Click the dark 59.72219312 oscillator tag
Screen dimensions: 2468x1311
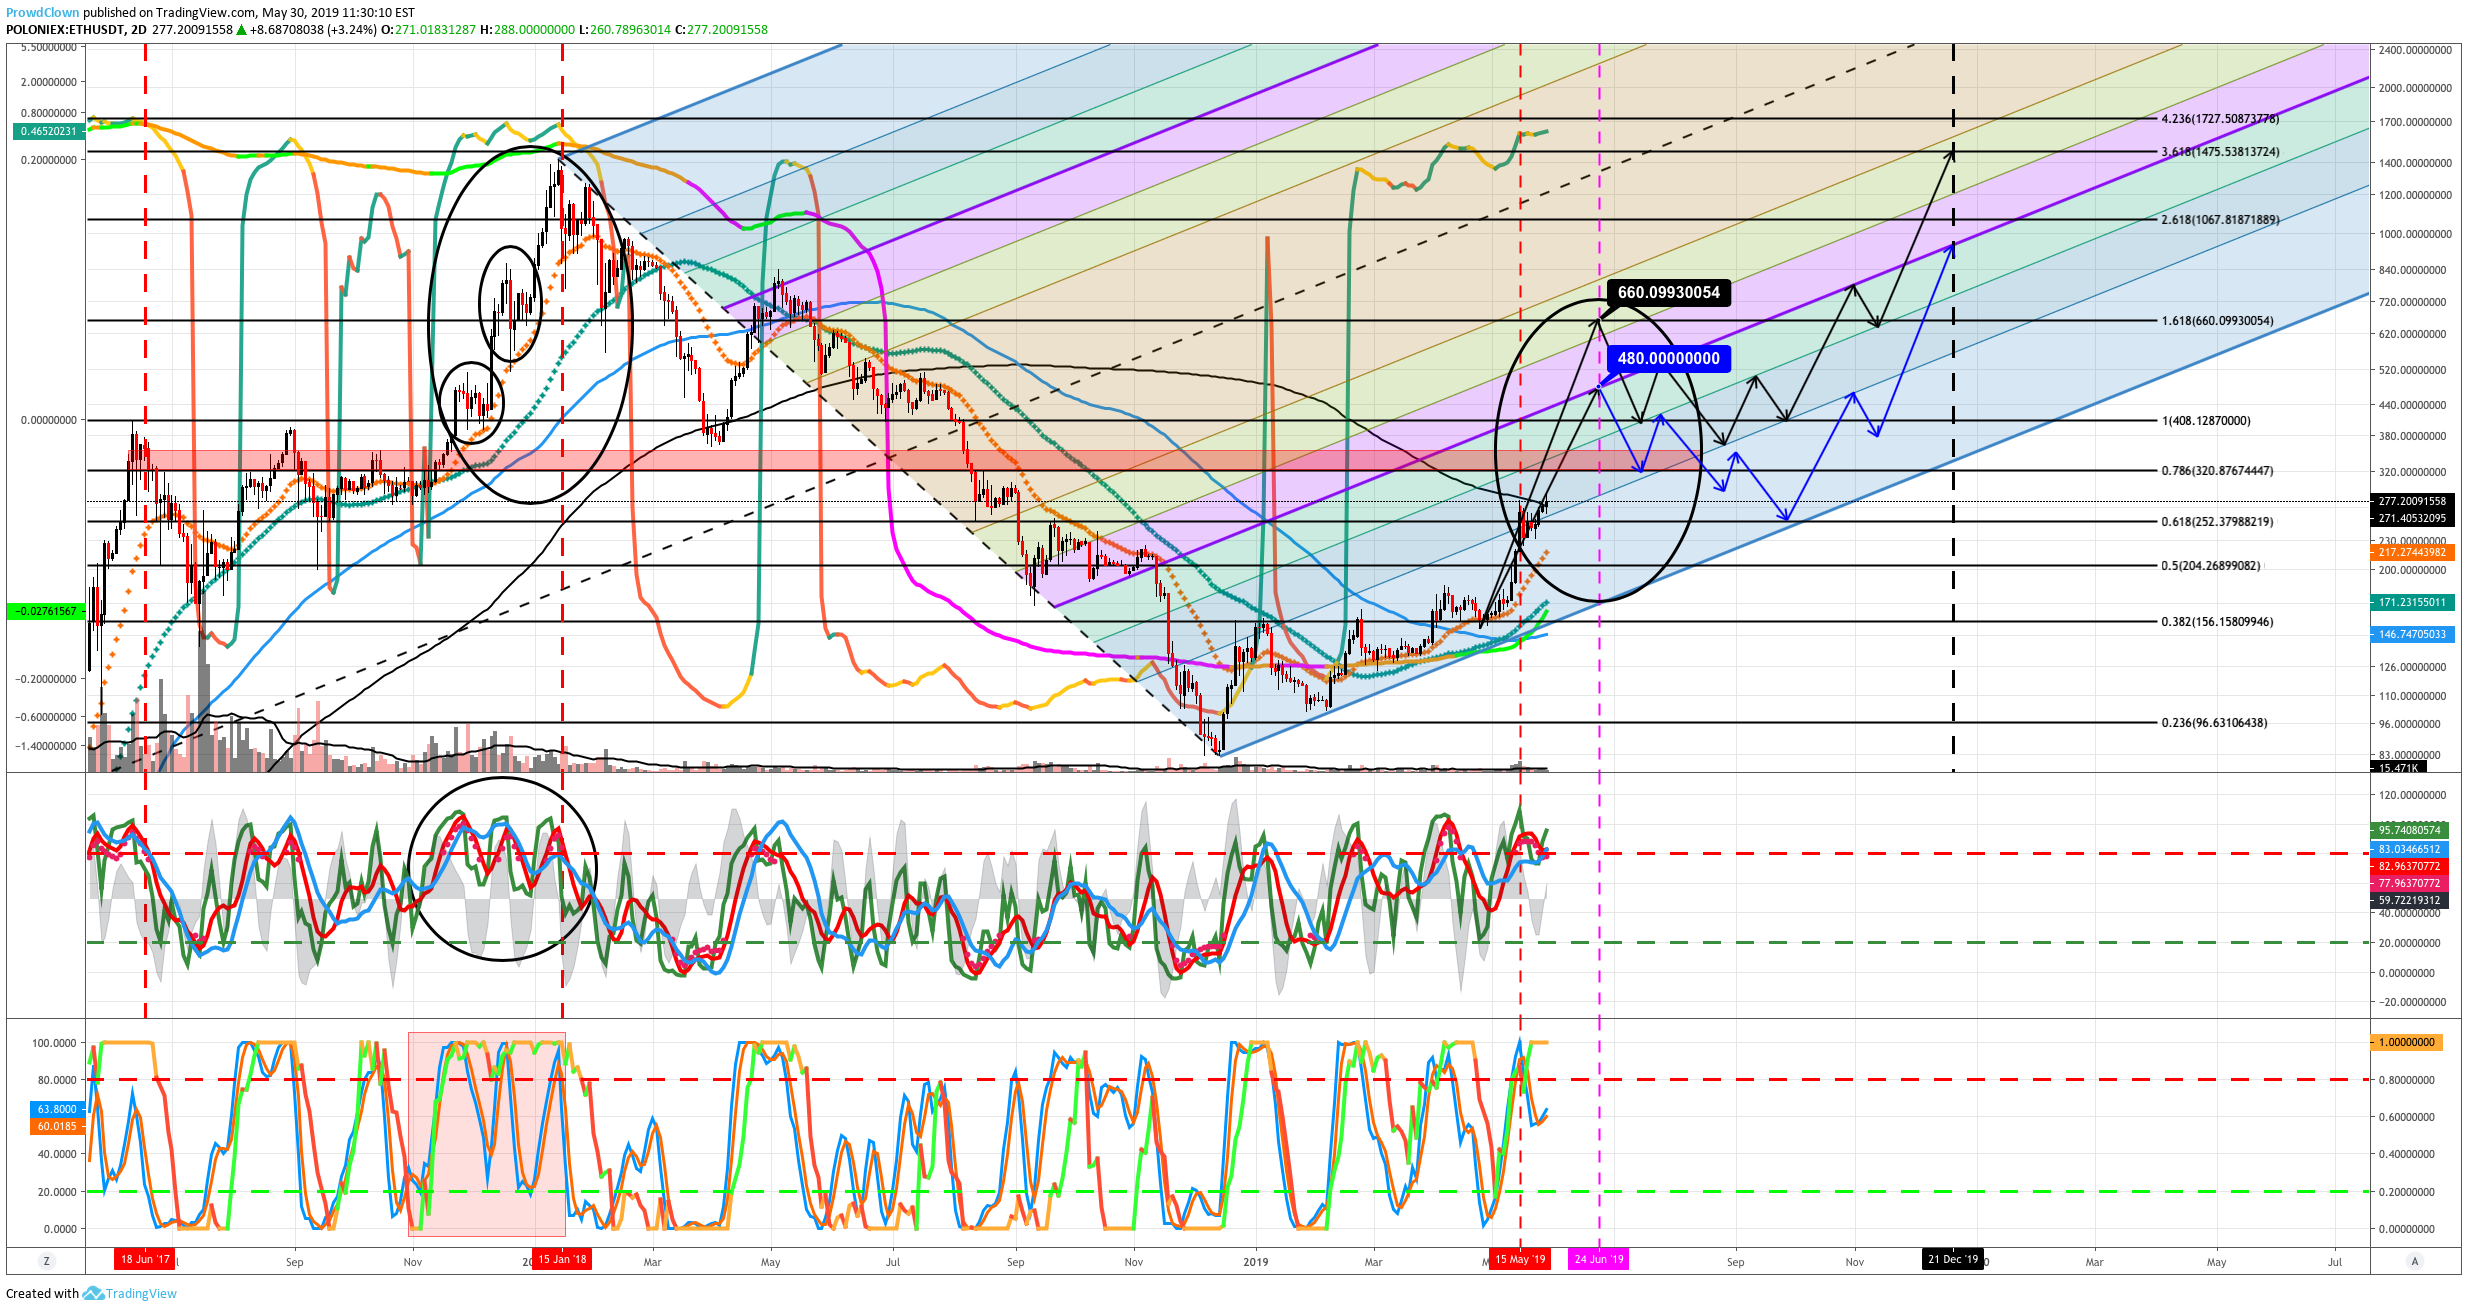point(2409,901)
